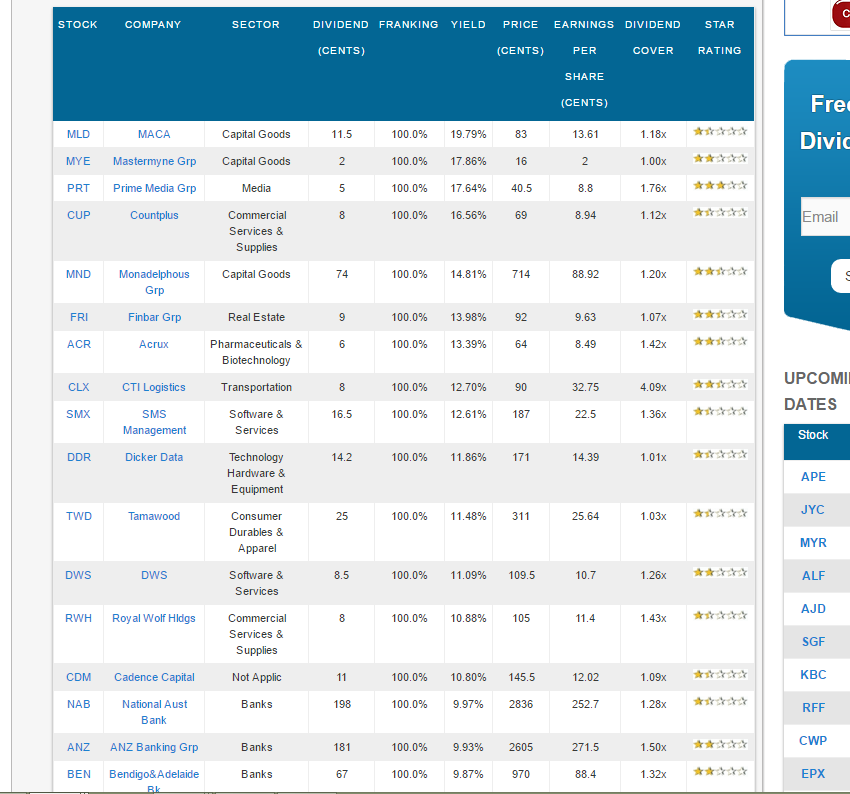Click the star rating for ANZ Banking row

point(720,744)
